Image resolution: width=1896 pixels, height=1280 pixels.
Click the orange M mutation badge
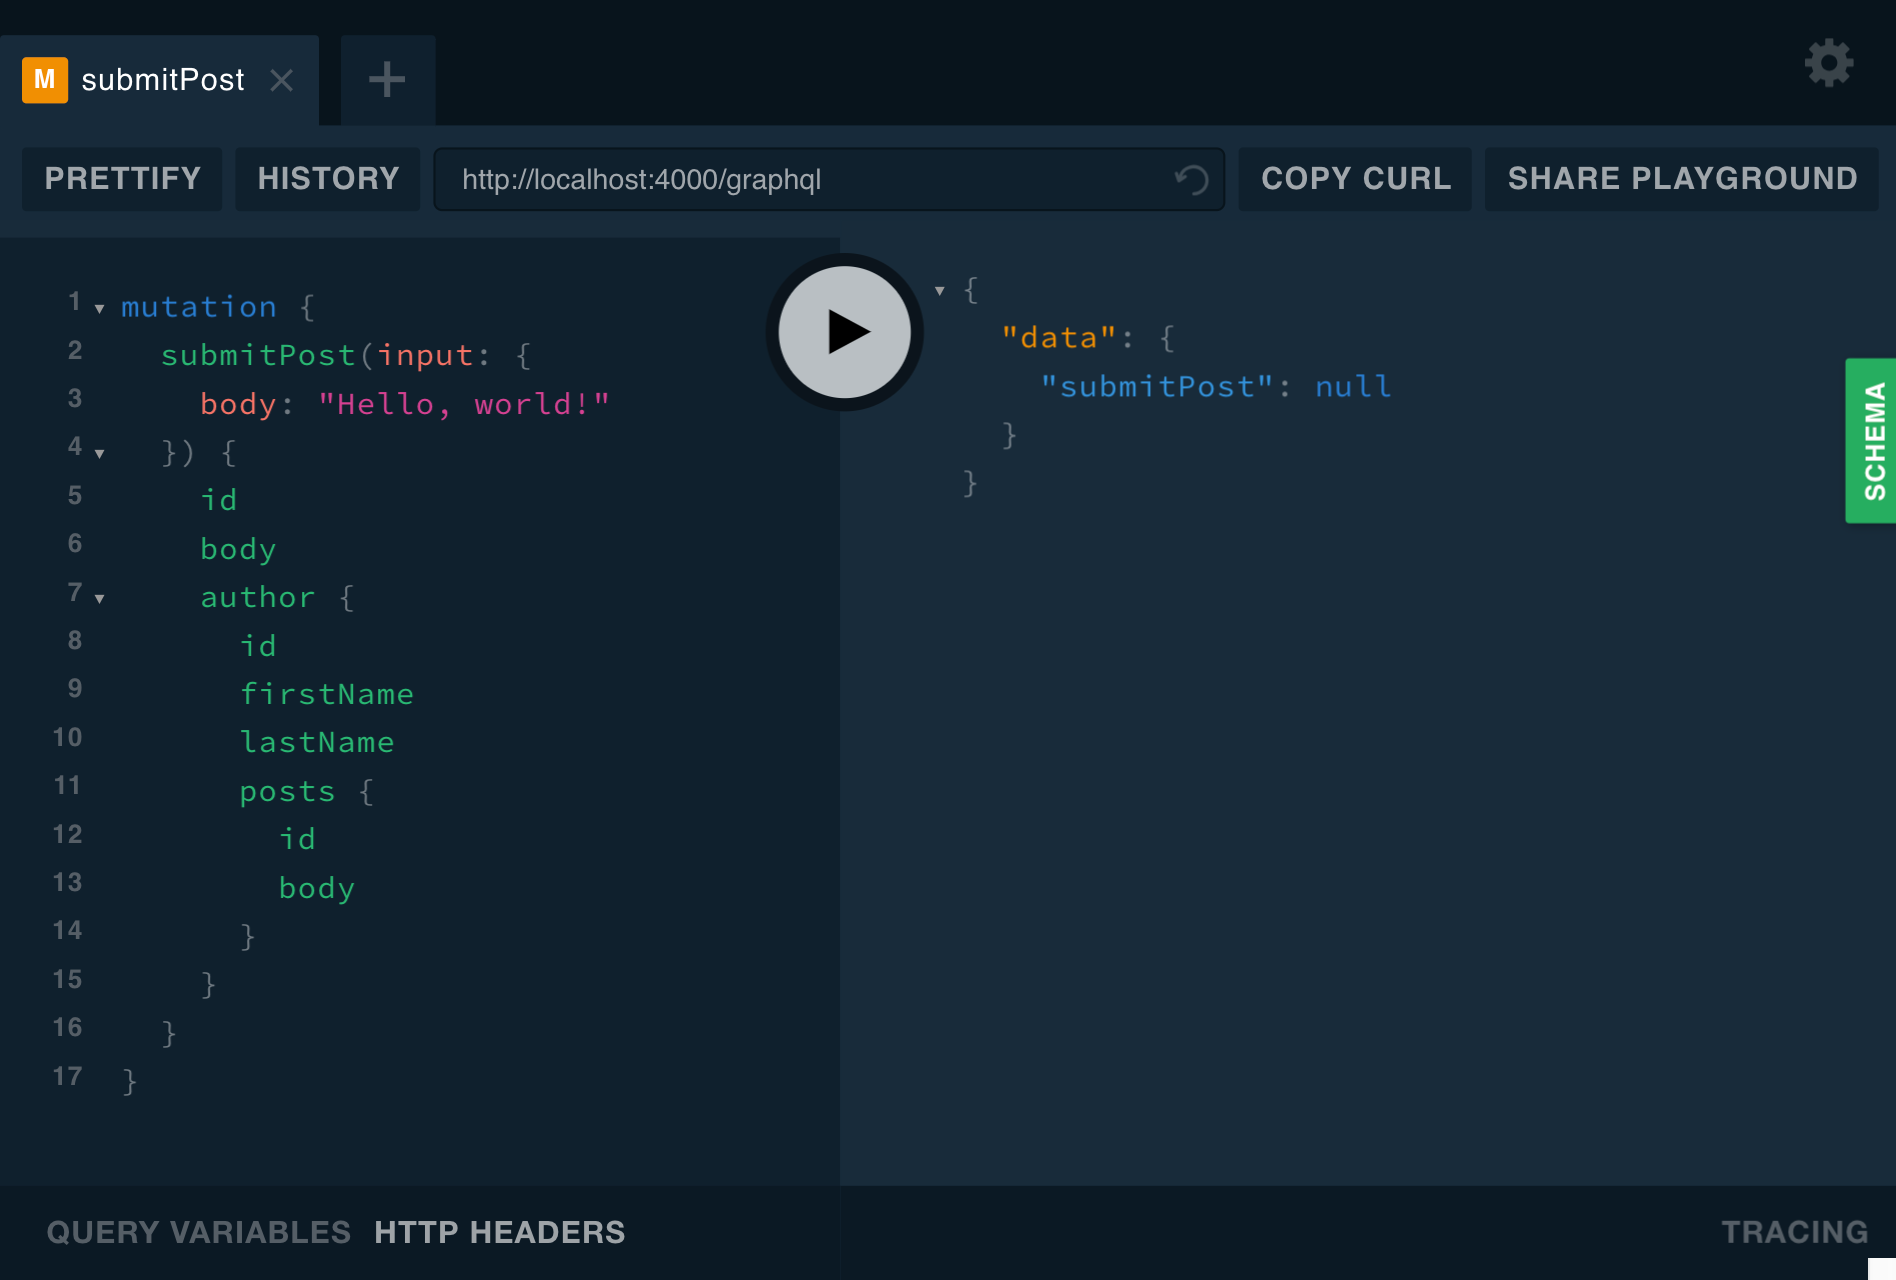coord(45,80)
